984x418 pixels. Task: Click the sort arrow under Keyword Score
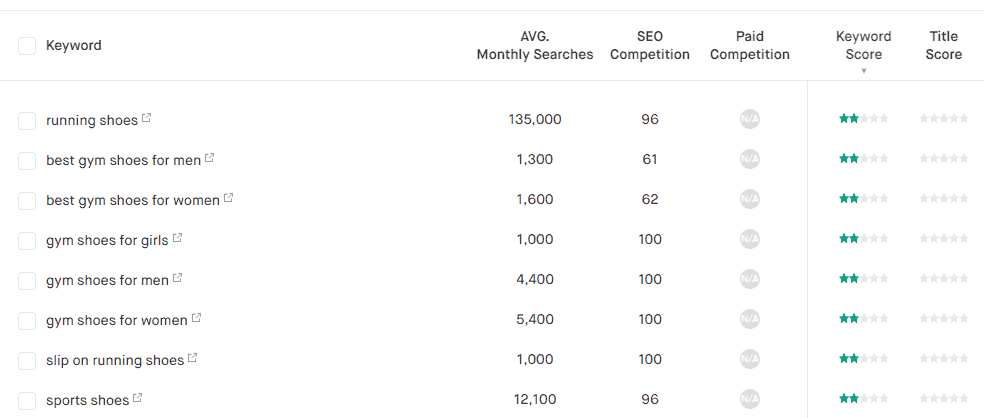863,72
